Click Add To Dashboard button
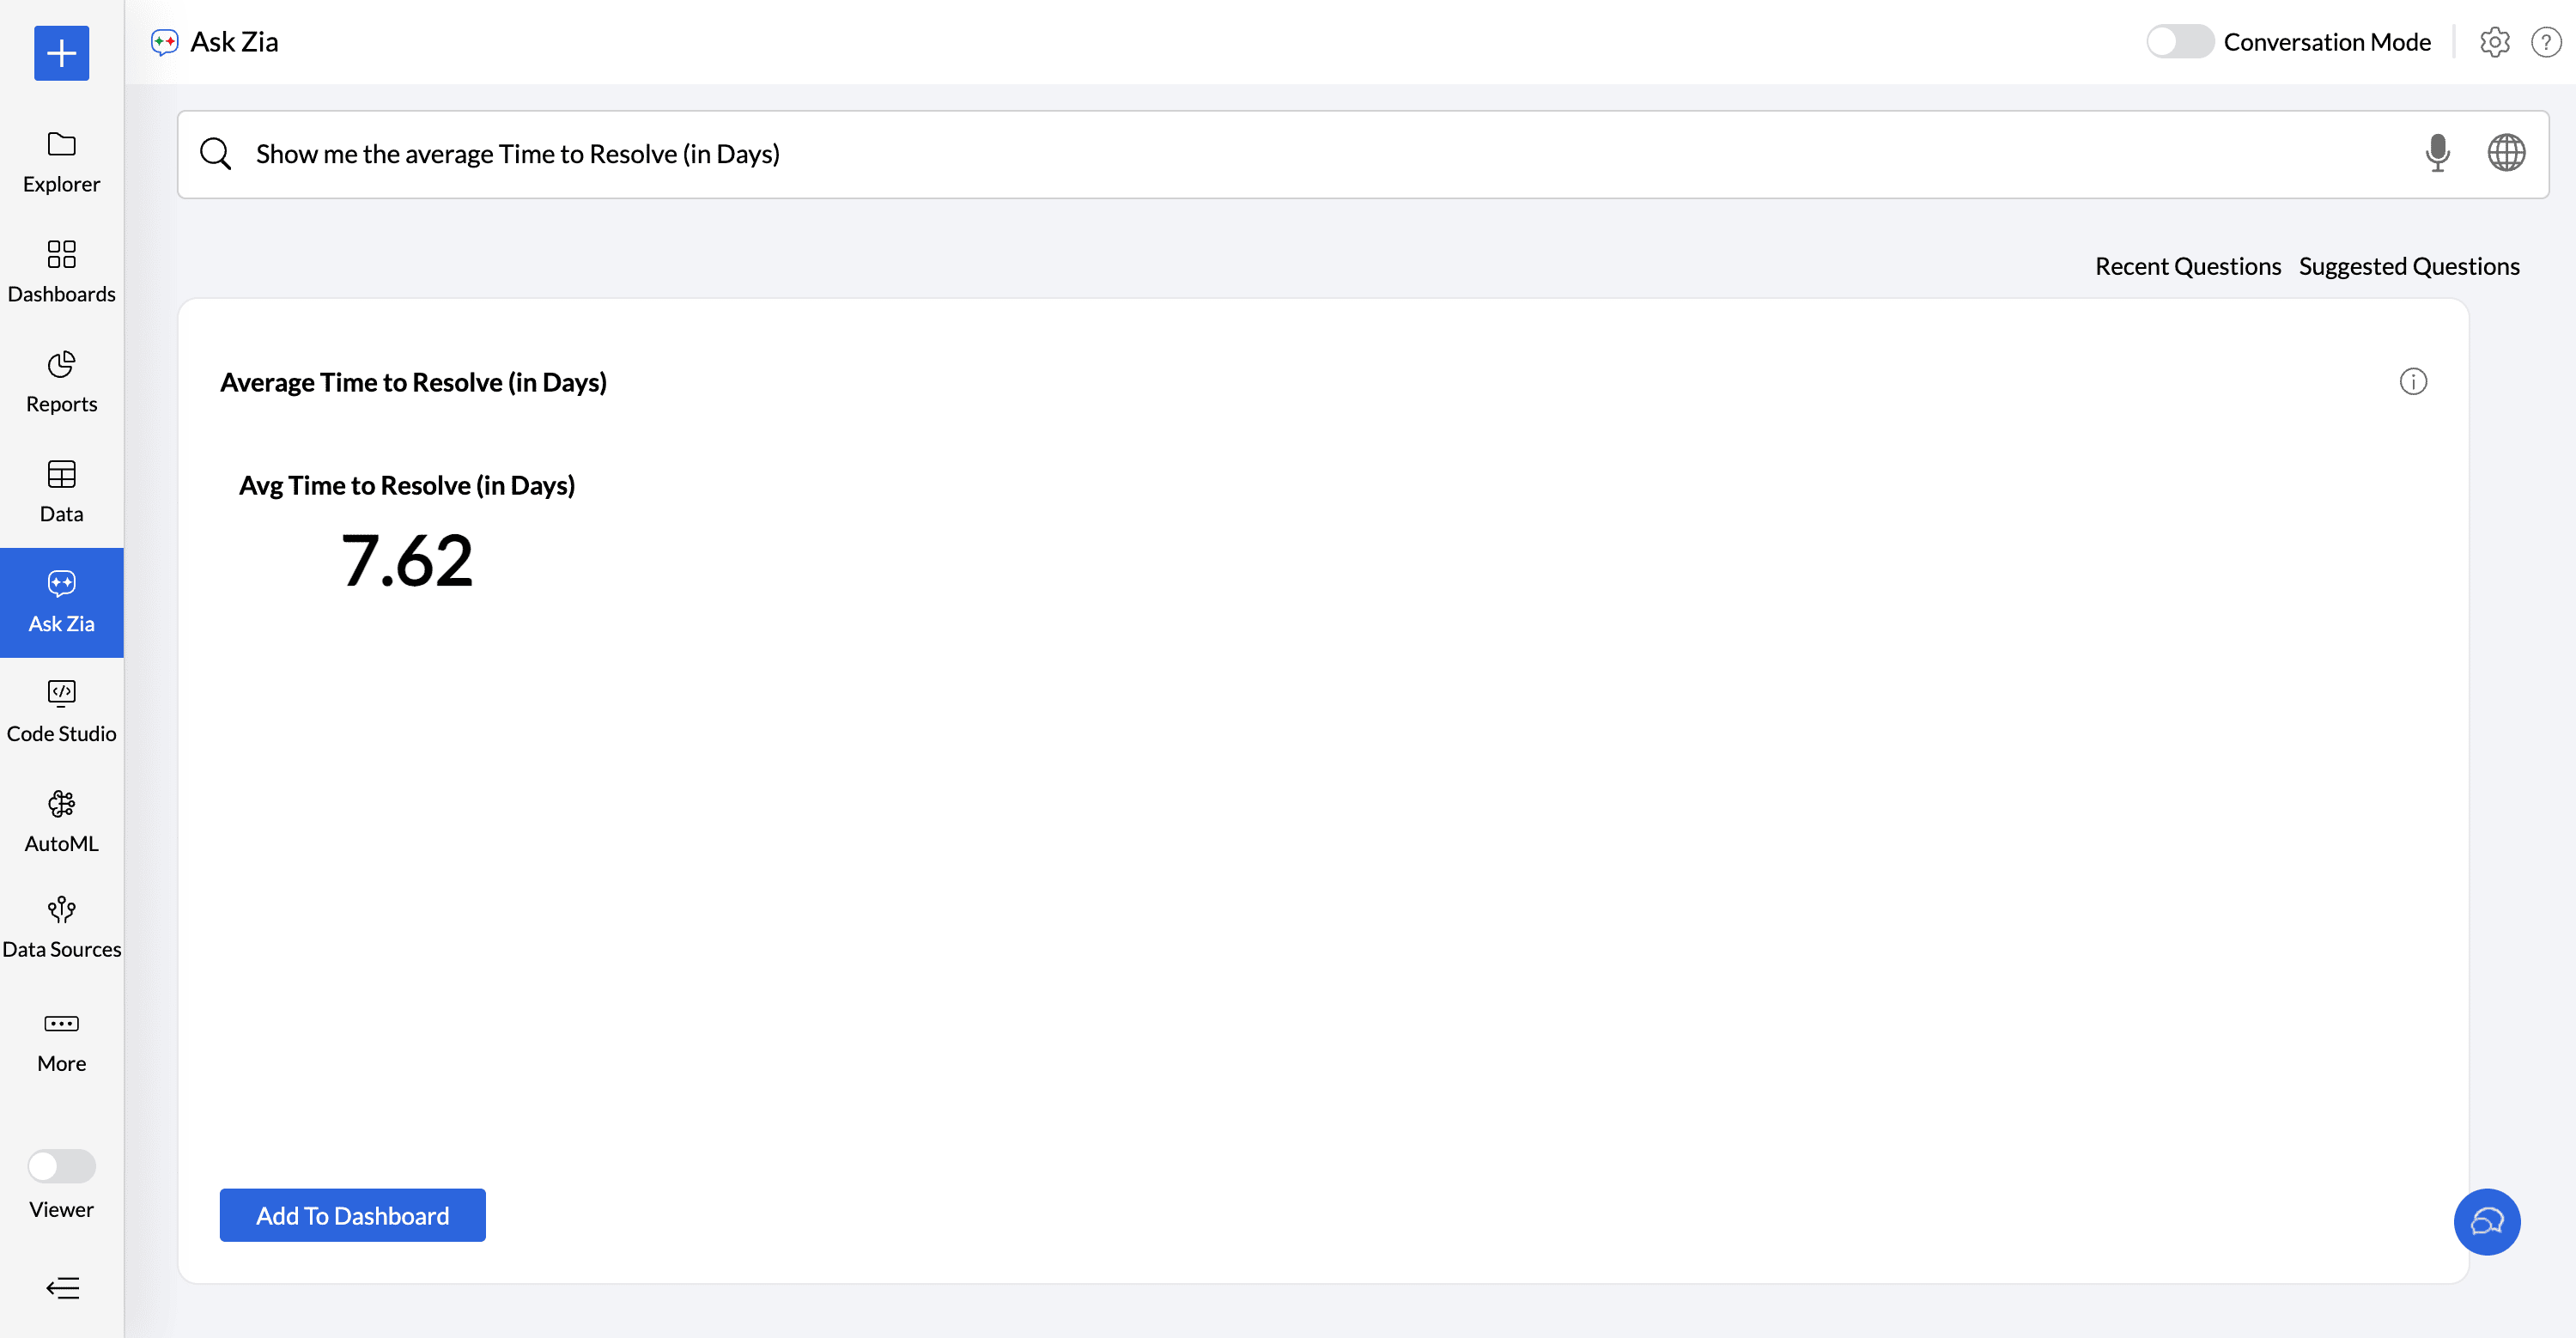This screenshot has height=1338, width=2576. (352, 1215)
